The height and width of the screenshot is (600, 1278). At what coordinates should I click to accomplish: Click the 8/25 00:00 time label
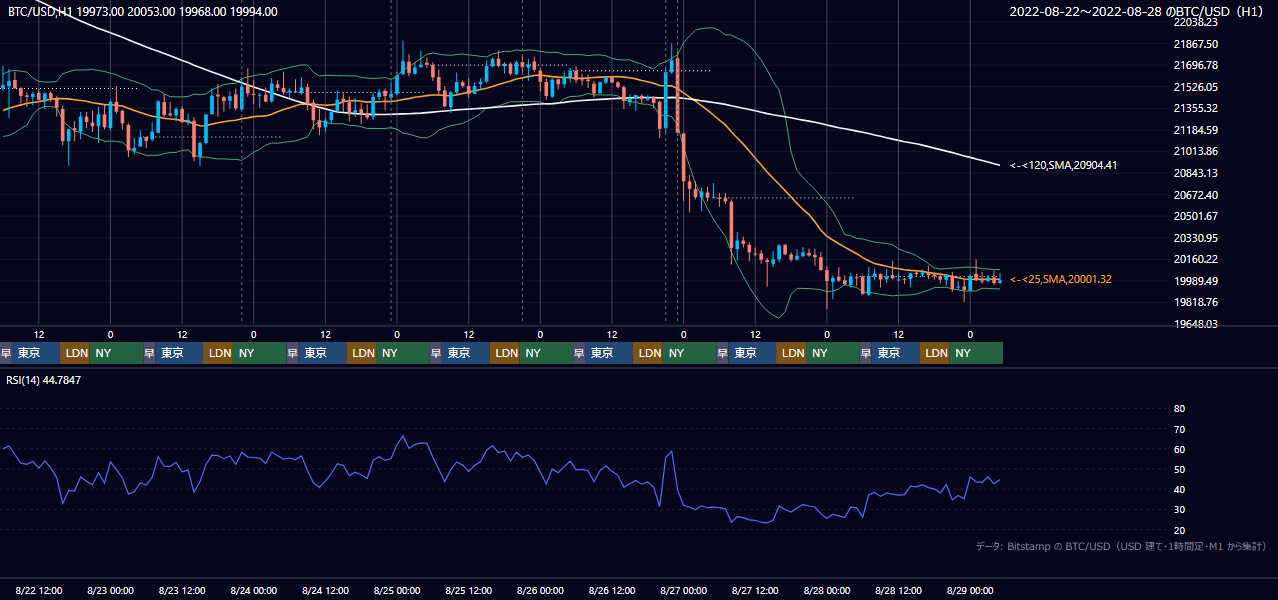point(397,590)
